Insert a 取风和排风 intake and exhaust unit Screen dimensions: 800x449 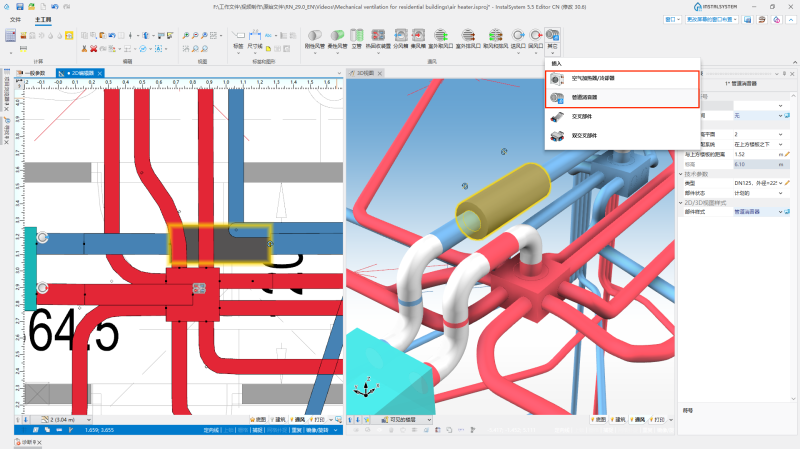[495, 39]
